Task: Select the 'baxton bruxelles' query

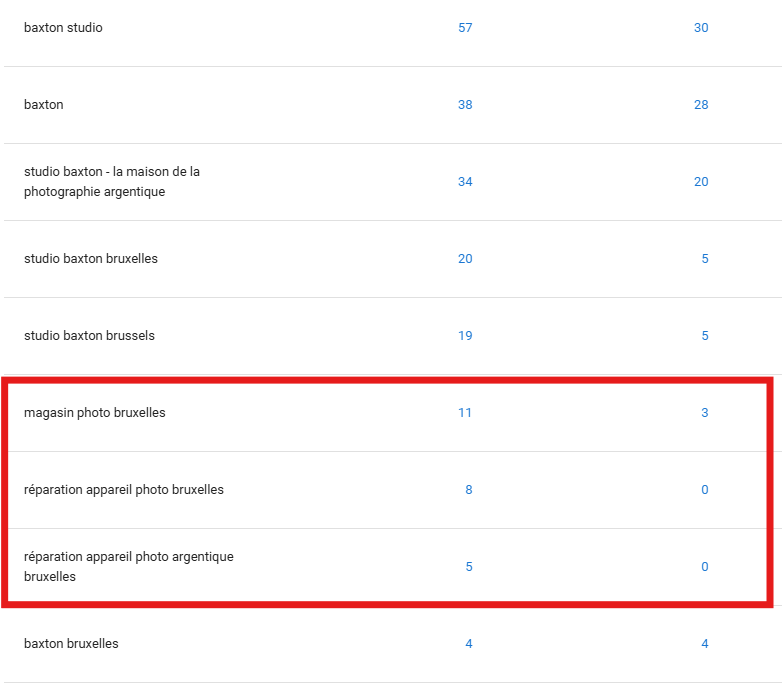Action: [x=71, y=644]
